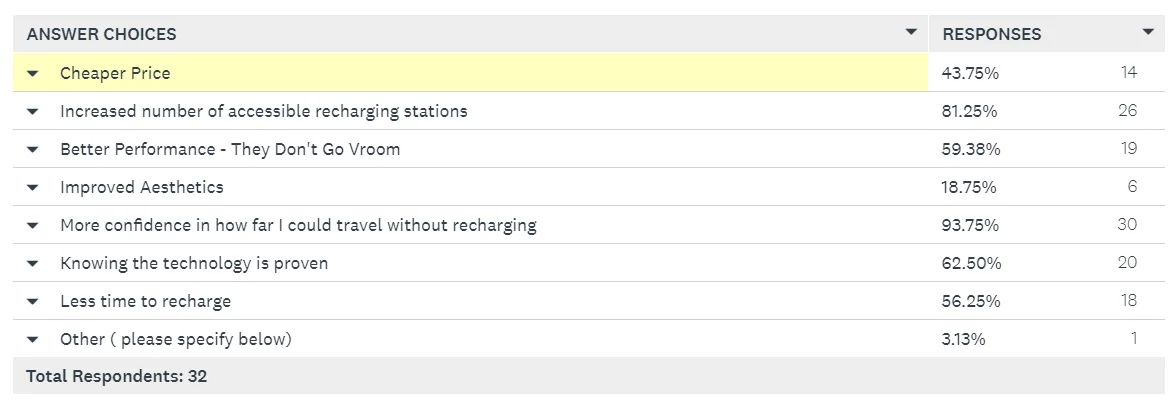Screen dimensions: 1173x408
Task: Expand the Knowing the technology row arrow
Action: point(32,264)
